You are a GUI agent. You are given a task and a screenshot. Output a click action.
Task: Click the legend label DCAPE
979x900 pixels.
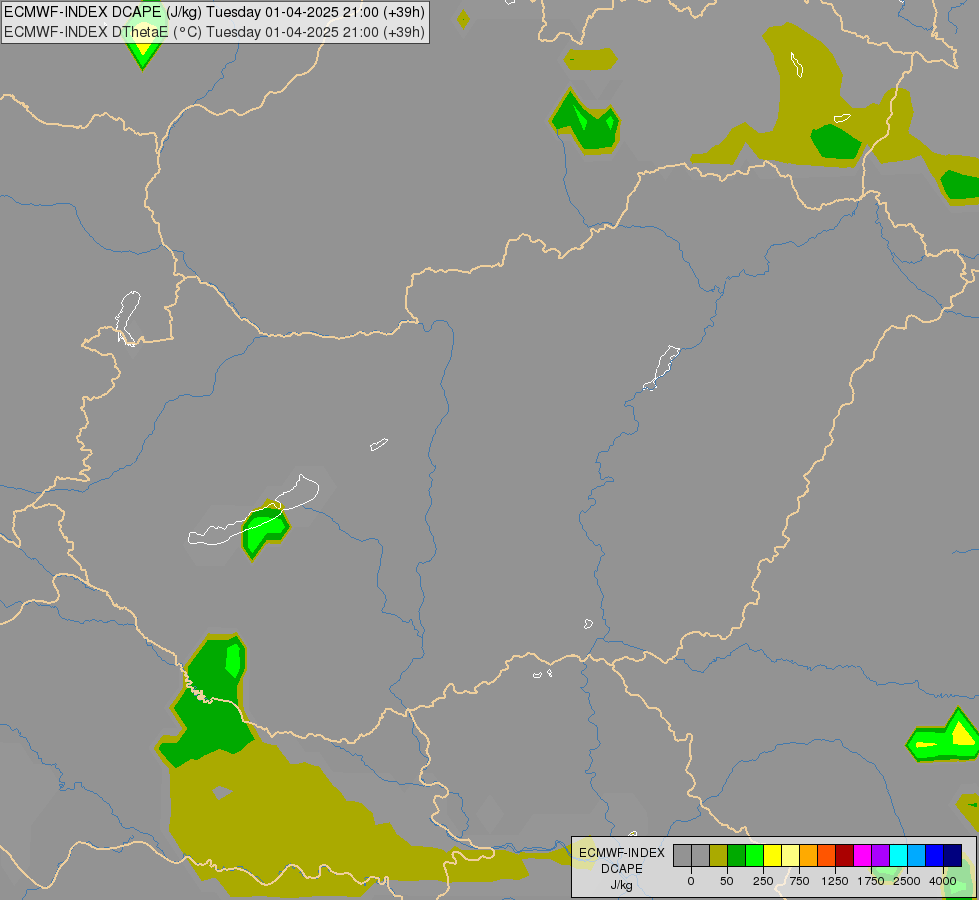[x=622, y=869]
